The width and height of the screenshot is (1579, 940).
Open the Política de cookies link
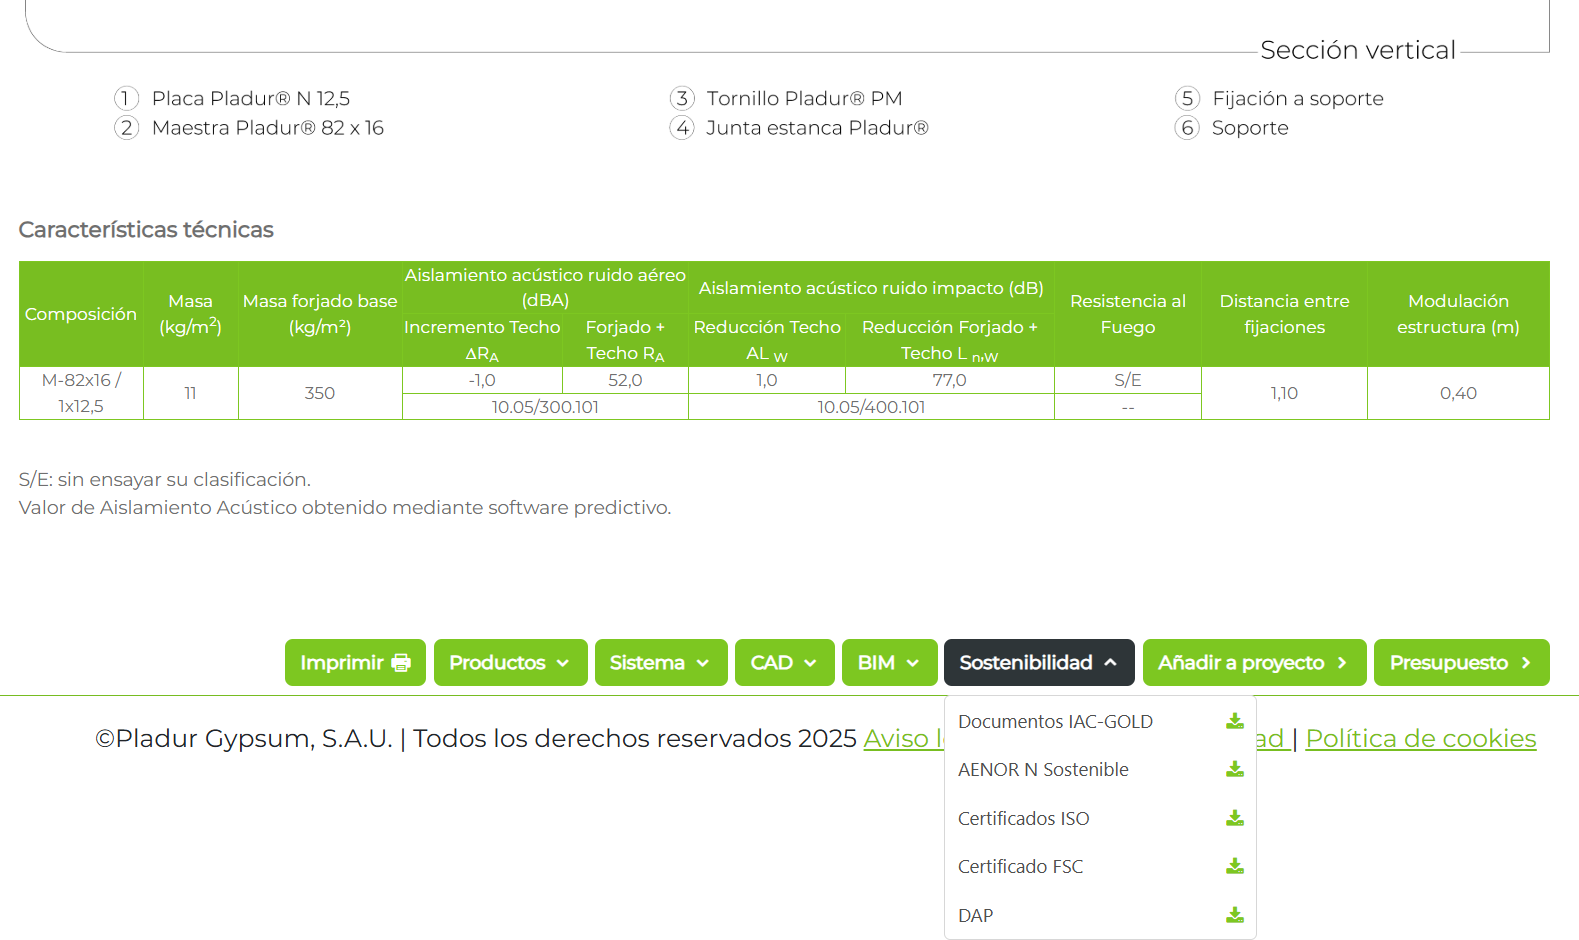tap(1420, 739)
